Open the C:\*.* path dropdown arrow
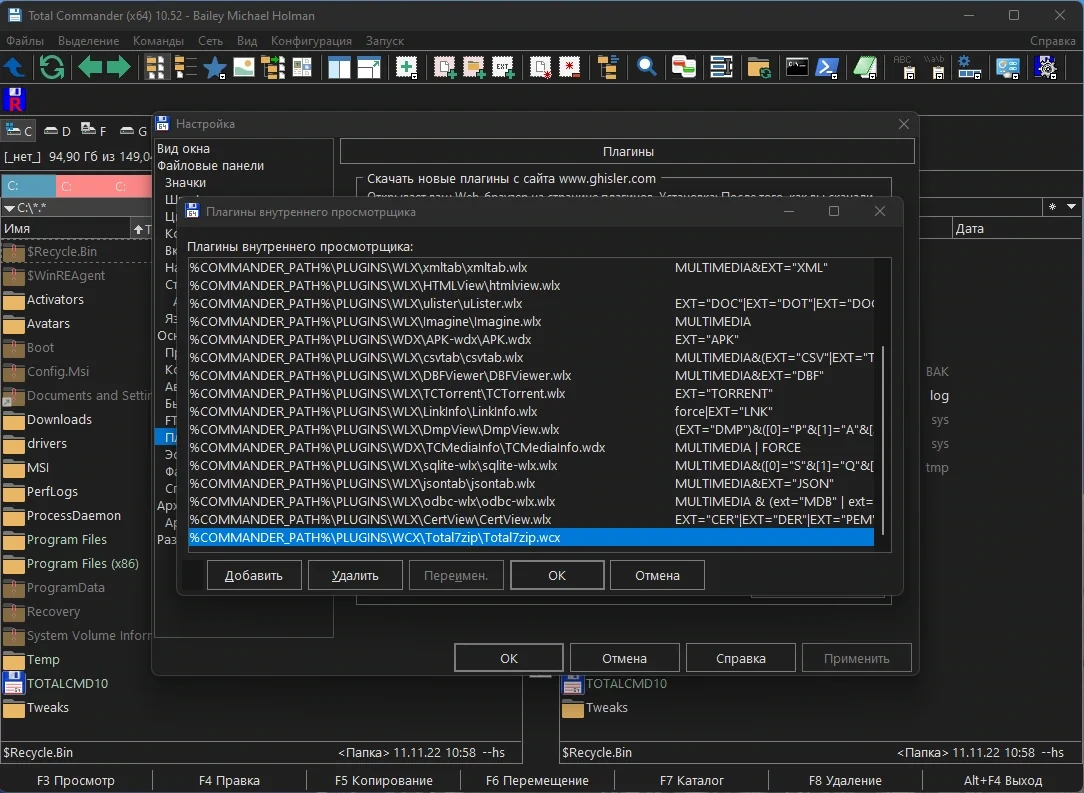1084x793 pixels. pos(9,207)
